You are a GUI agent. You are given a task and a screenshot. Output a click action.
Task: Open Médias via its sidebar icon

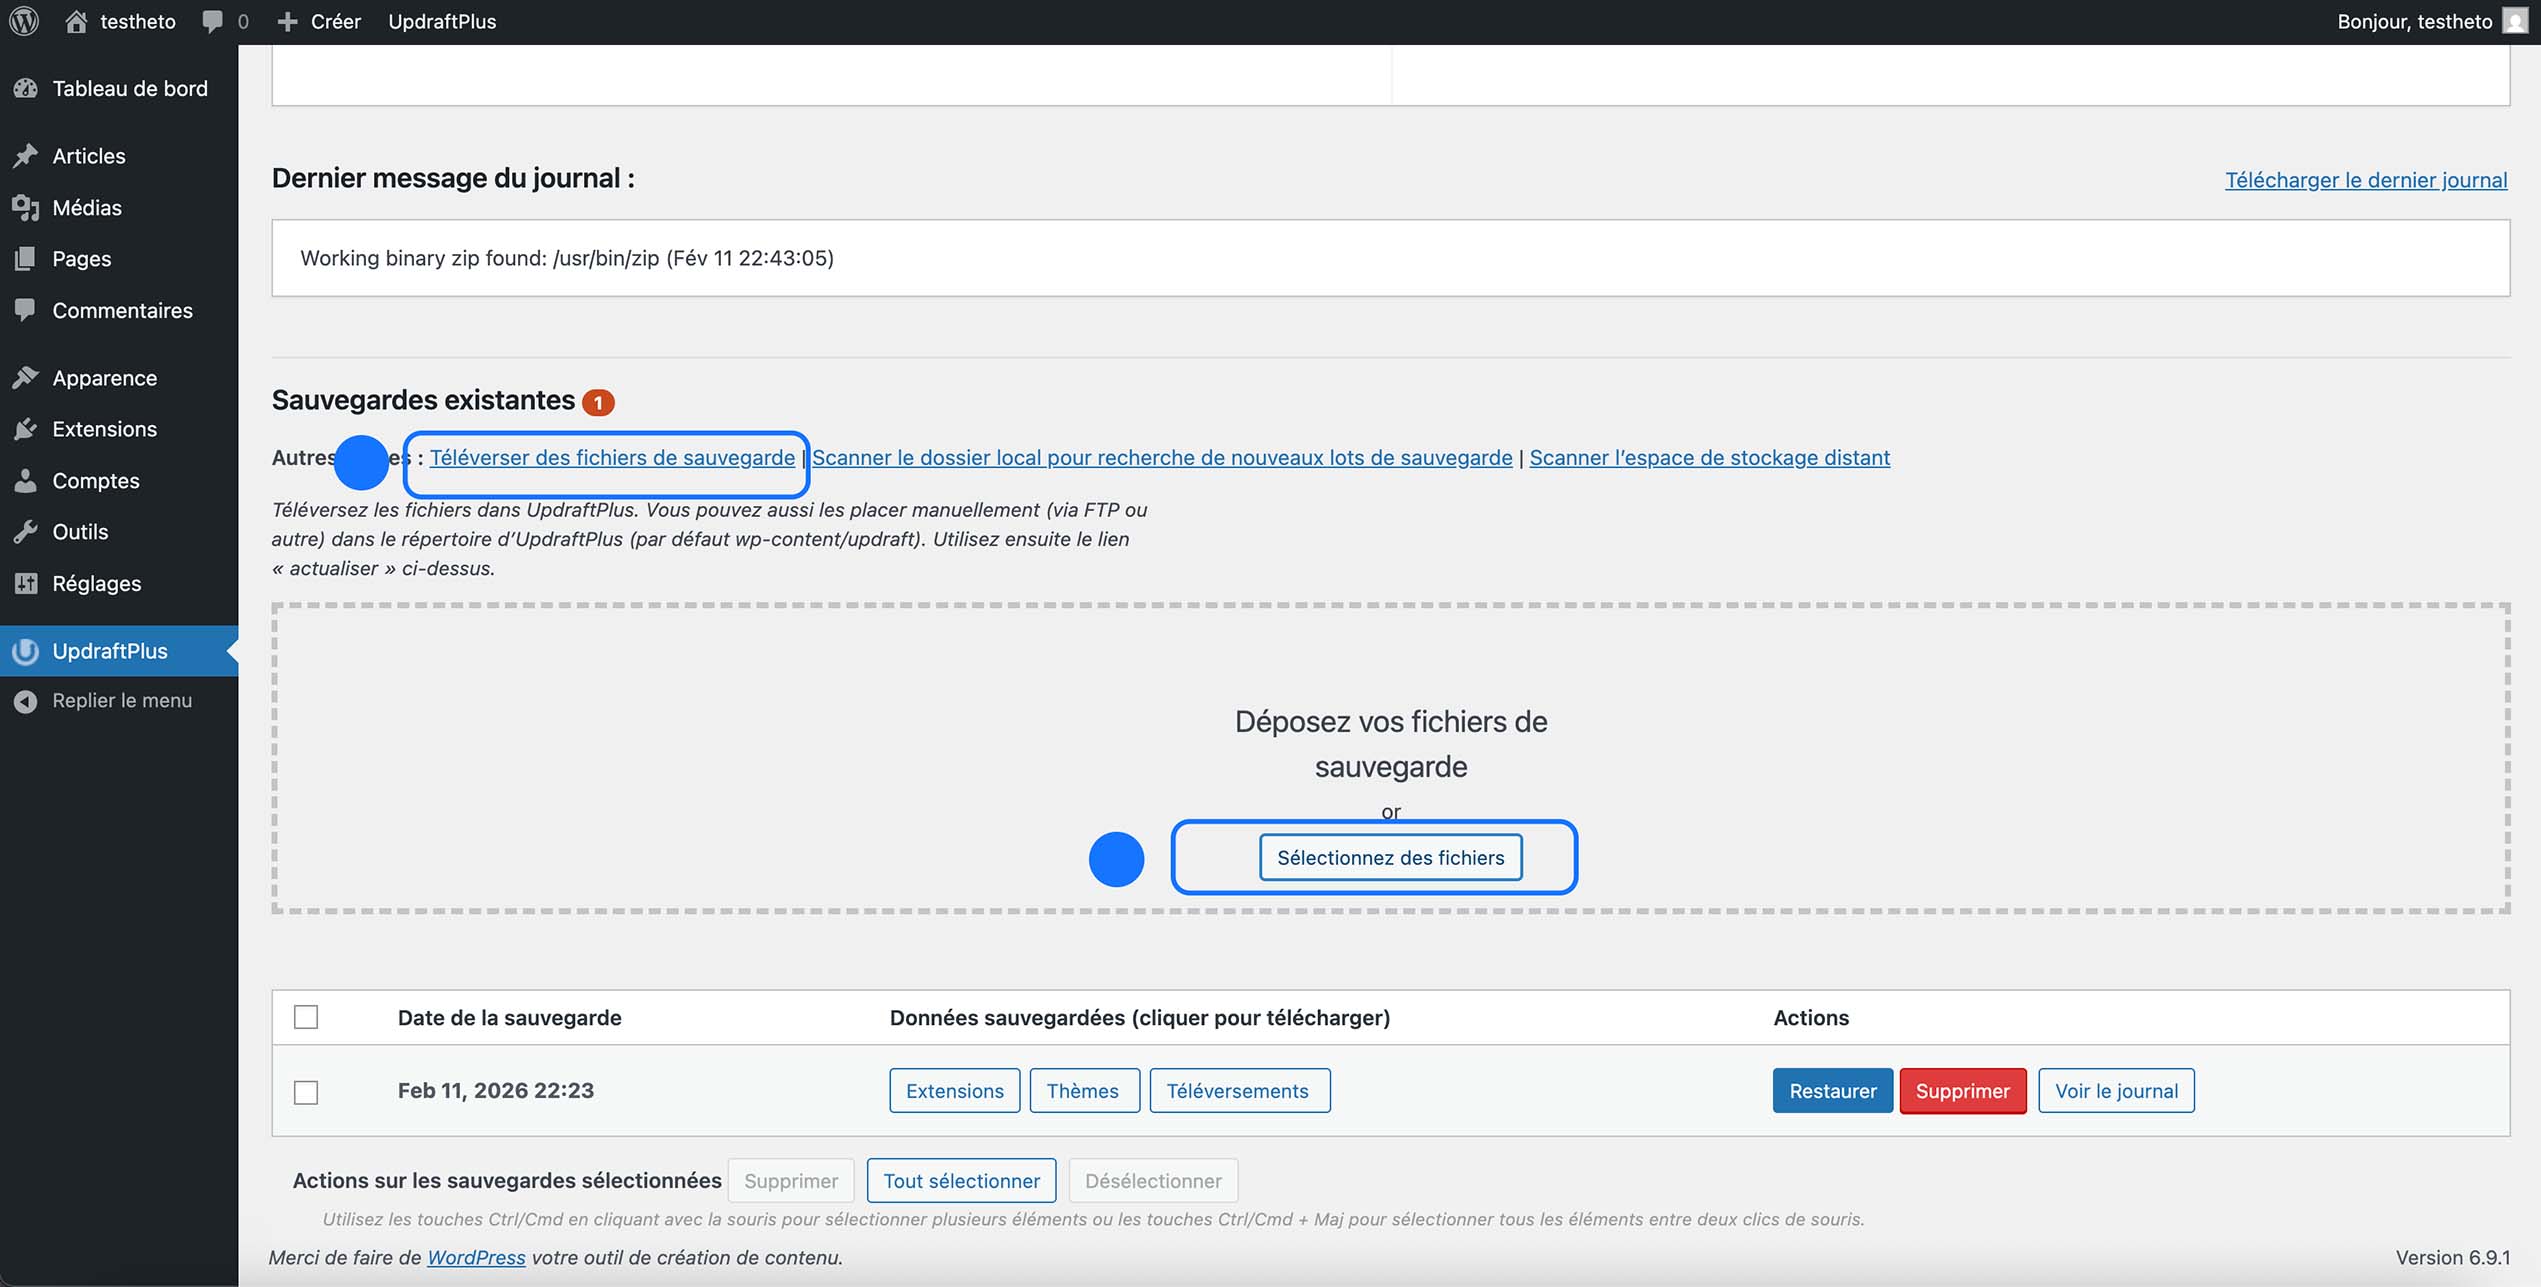[x=26, y=207]
